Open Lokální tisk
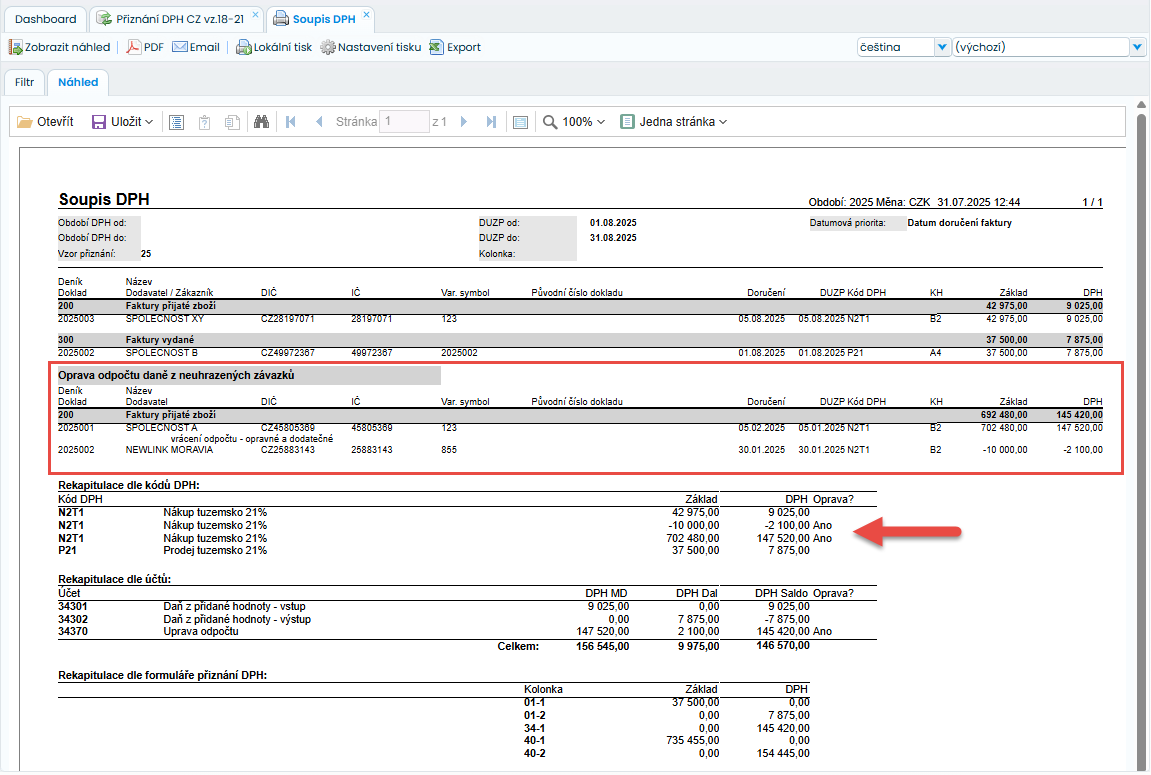Screen dimensions: 1151x775 [274, 47]
